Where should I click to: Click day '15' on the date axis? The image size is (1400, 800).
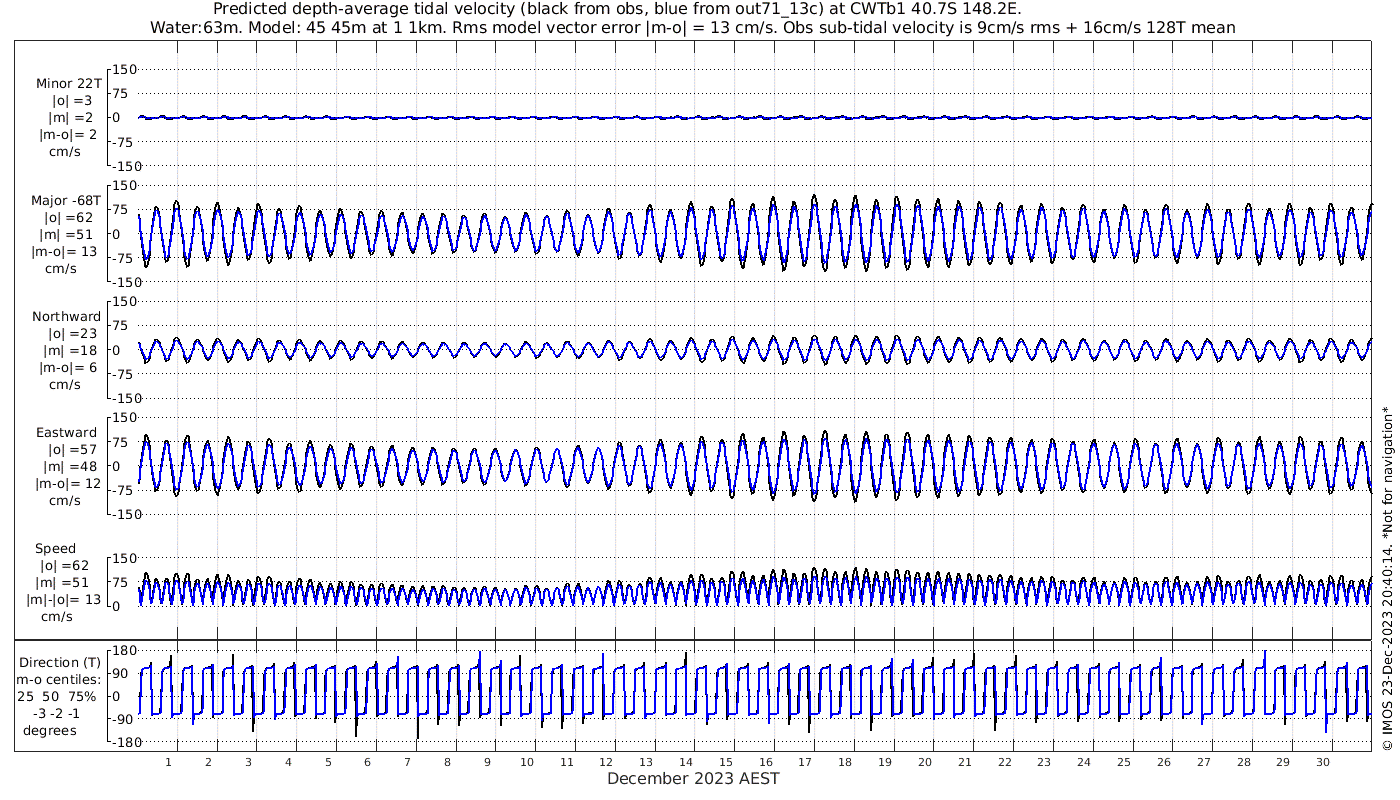tap(725, 762)
